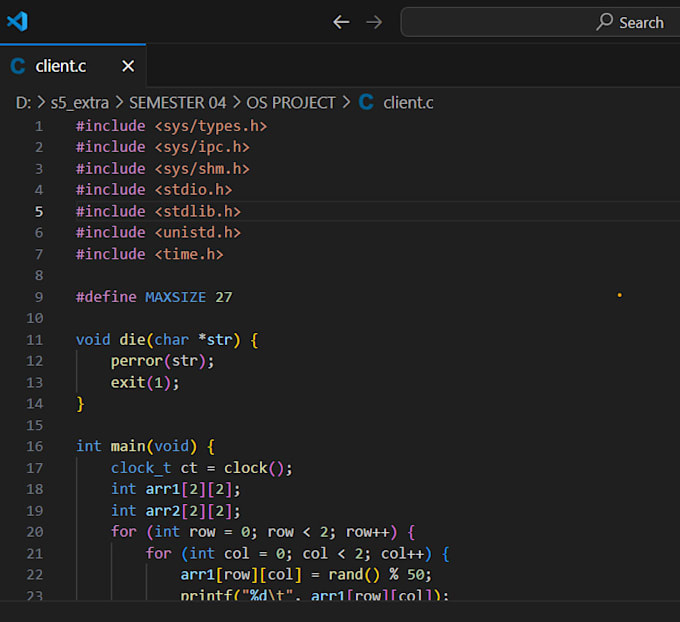Click the main function declaration
Screen dimensions: 680x622
(128, 446)
